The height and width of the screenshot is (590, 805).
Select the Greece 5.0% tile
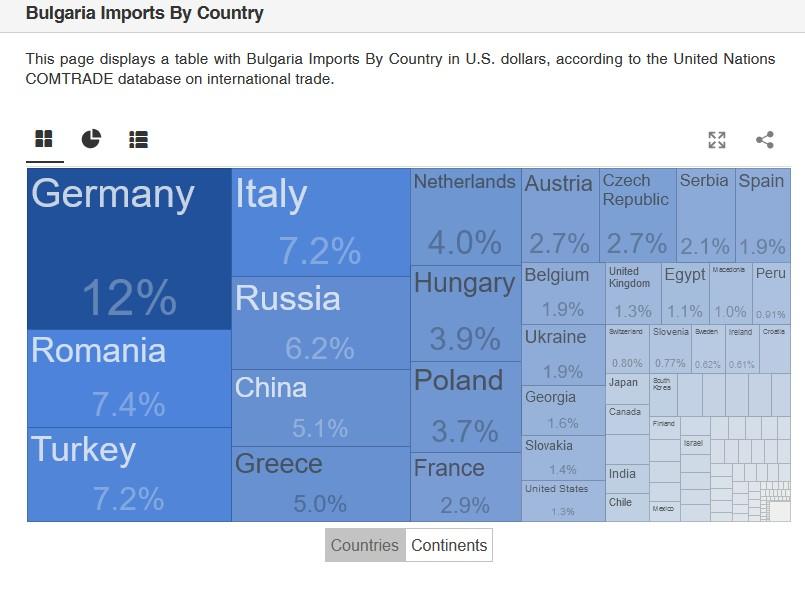point(321,484)
